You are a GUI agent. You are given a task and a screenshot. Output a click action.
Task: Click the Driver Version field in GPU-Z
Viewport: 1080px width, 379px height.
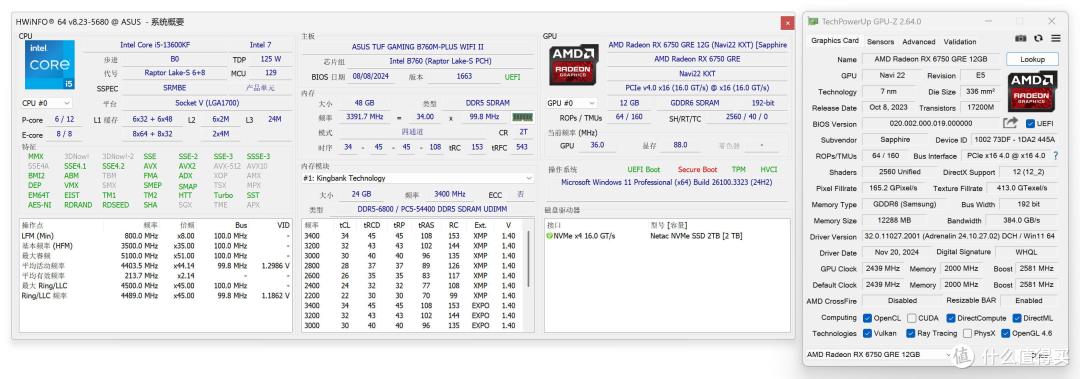[x=959, y=236]
